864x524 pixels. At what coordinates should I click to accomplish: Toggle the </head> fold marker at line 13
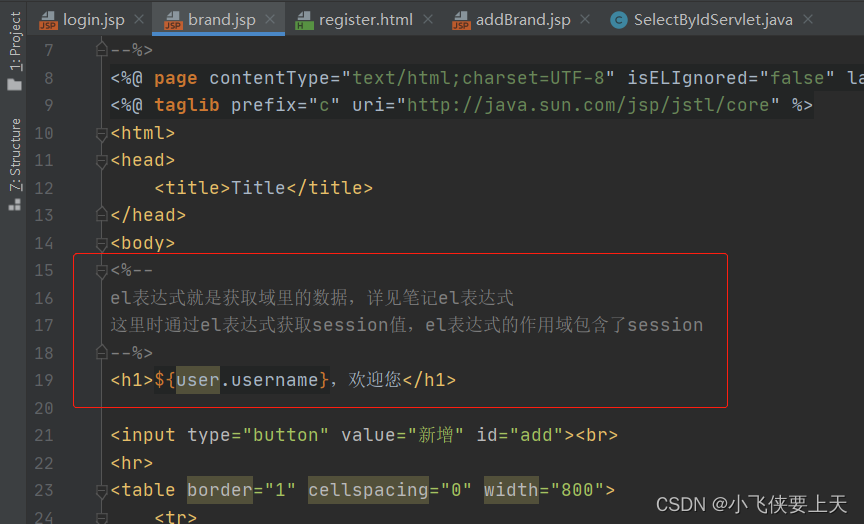pos(101,215)
